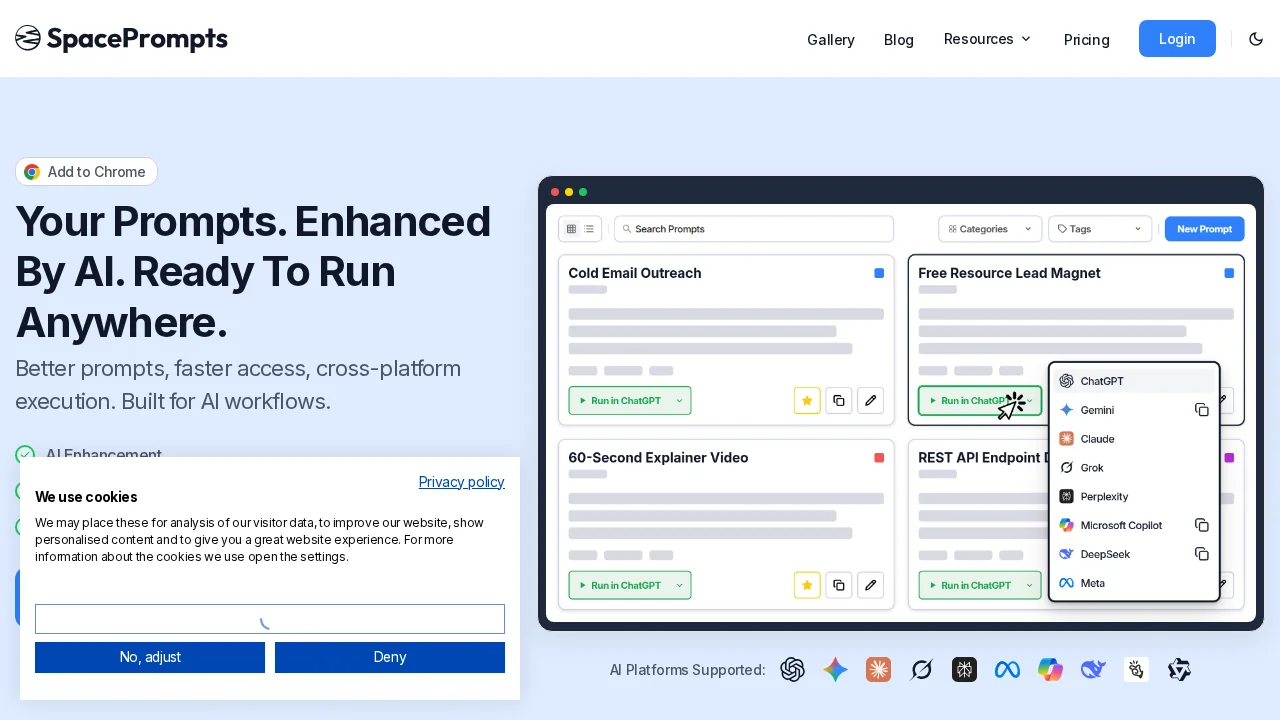Open the Gallery page
Image resolution: width=1280 pixels, height=720 pixels.
(x=830, y=40)
